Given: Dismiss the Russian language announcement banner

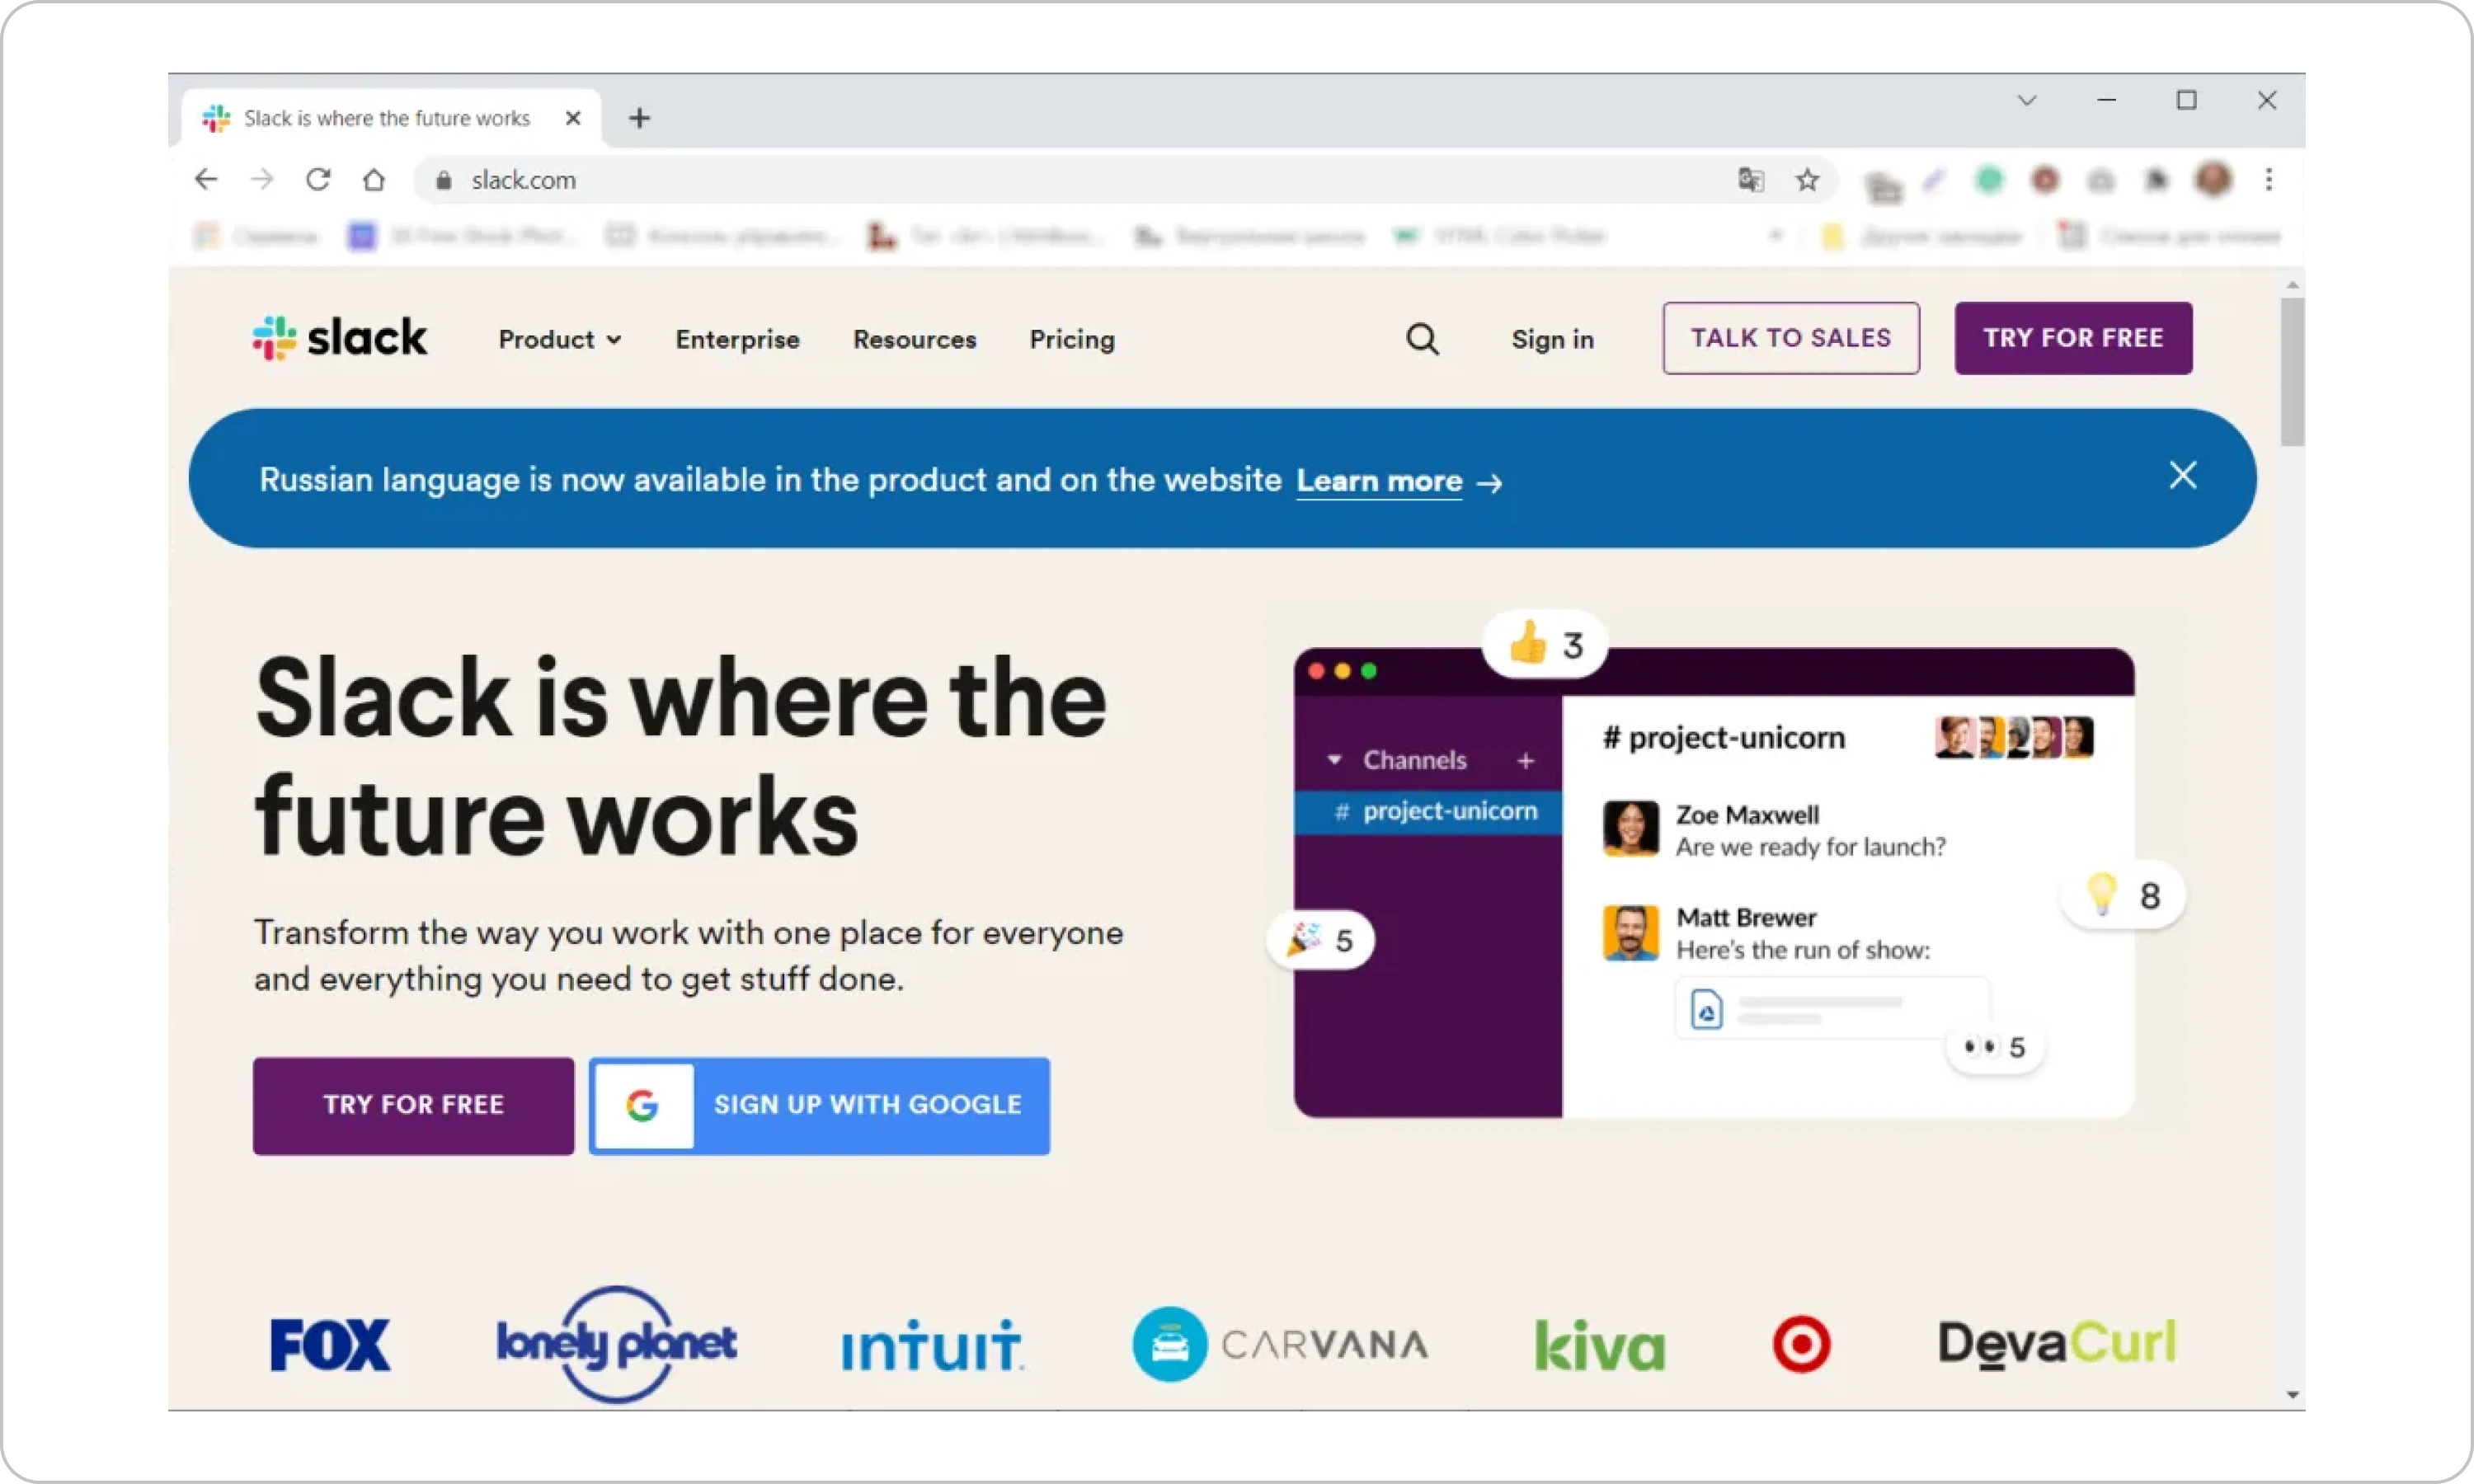Looking at the screenshot, I should coord(2183,475).
